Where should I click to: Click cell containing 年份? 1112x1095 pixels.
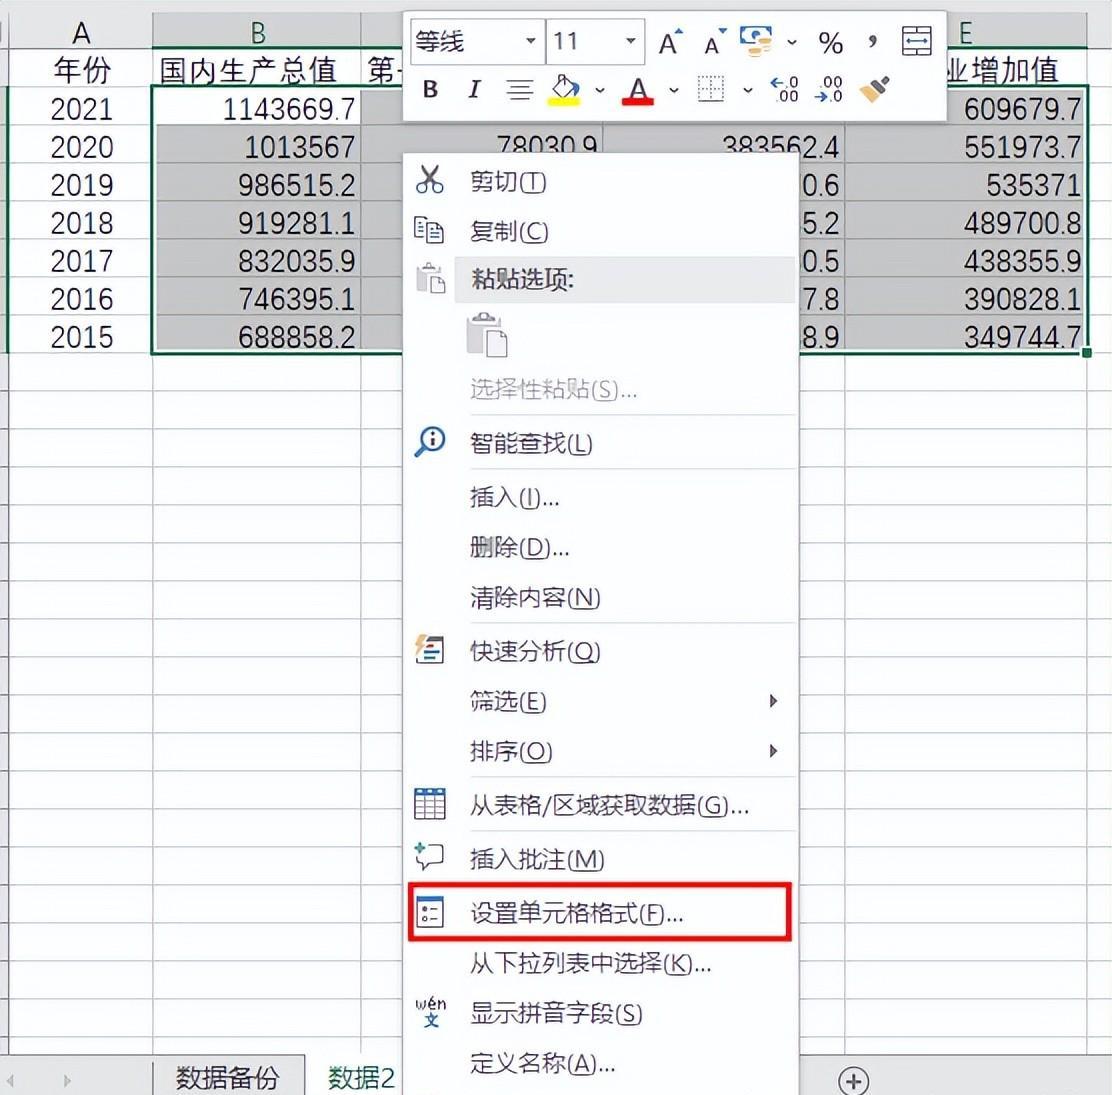pos(81,69)
